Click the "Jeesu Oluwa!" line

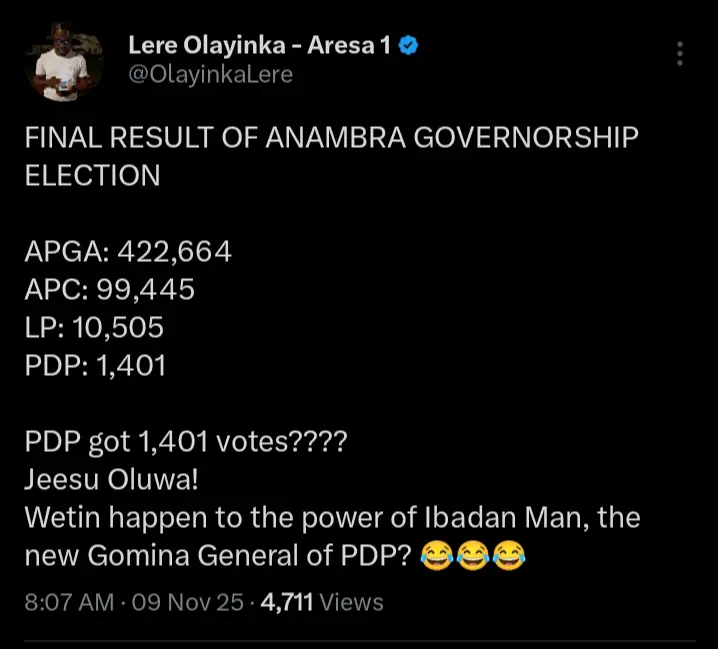pos(111,481)
